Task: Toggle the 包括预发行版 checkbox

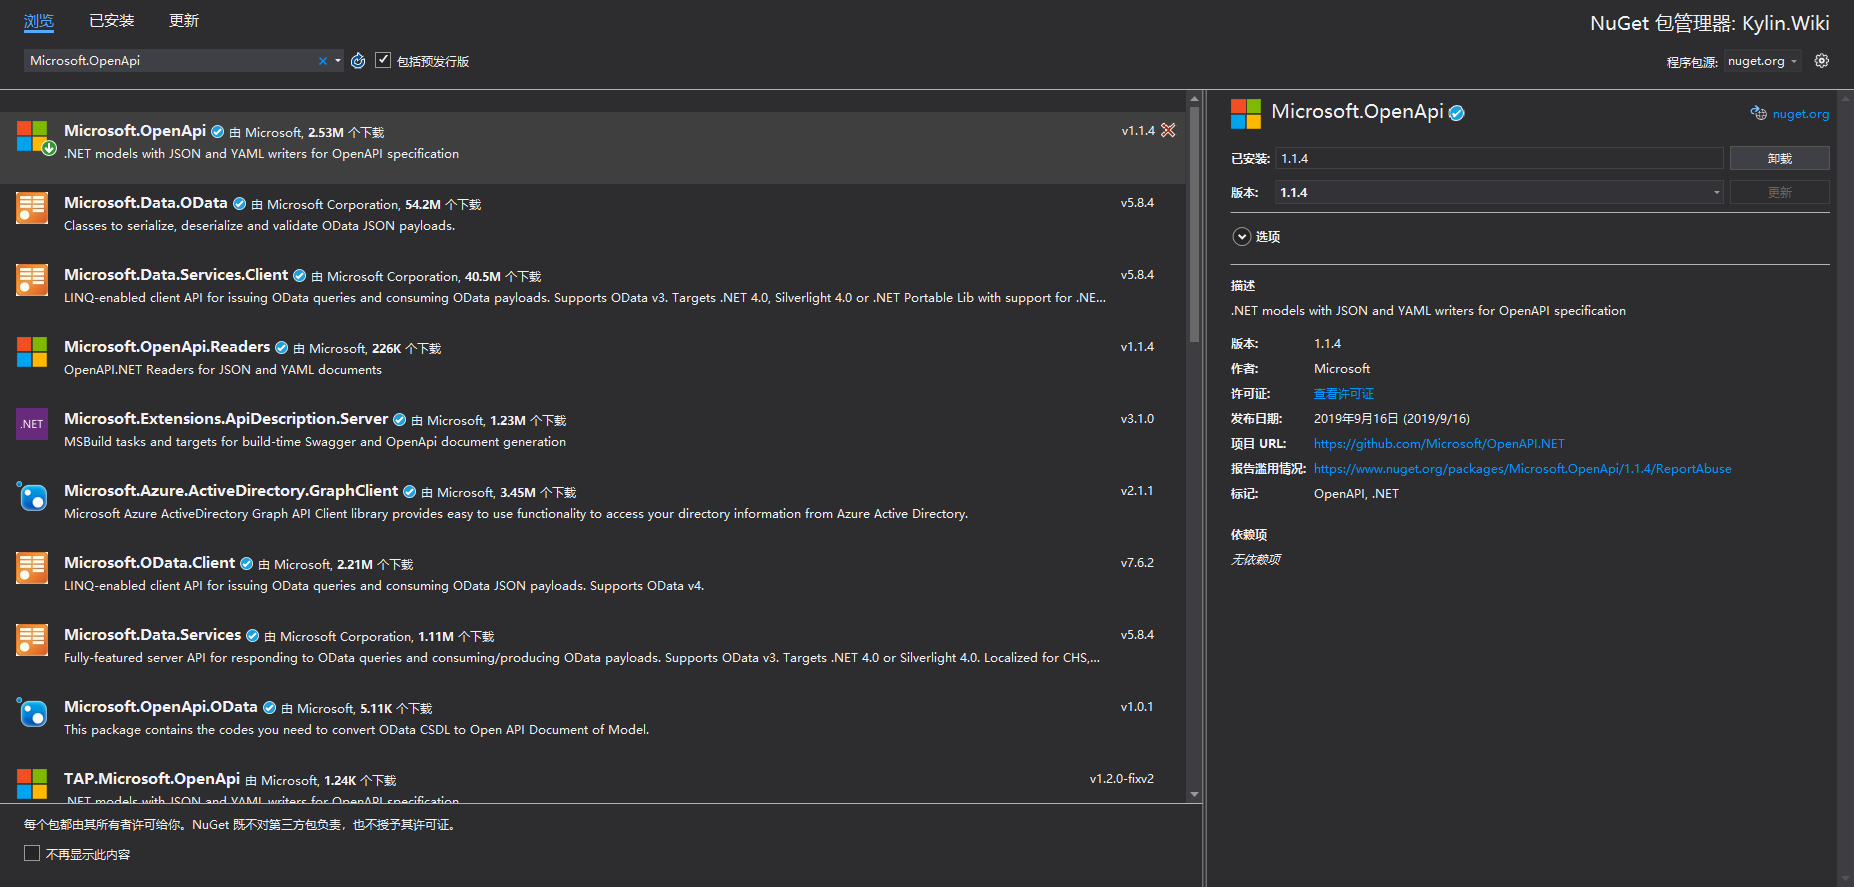Action: point(383,61)
